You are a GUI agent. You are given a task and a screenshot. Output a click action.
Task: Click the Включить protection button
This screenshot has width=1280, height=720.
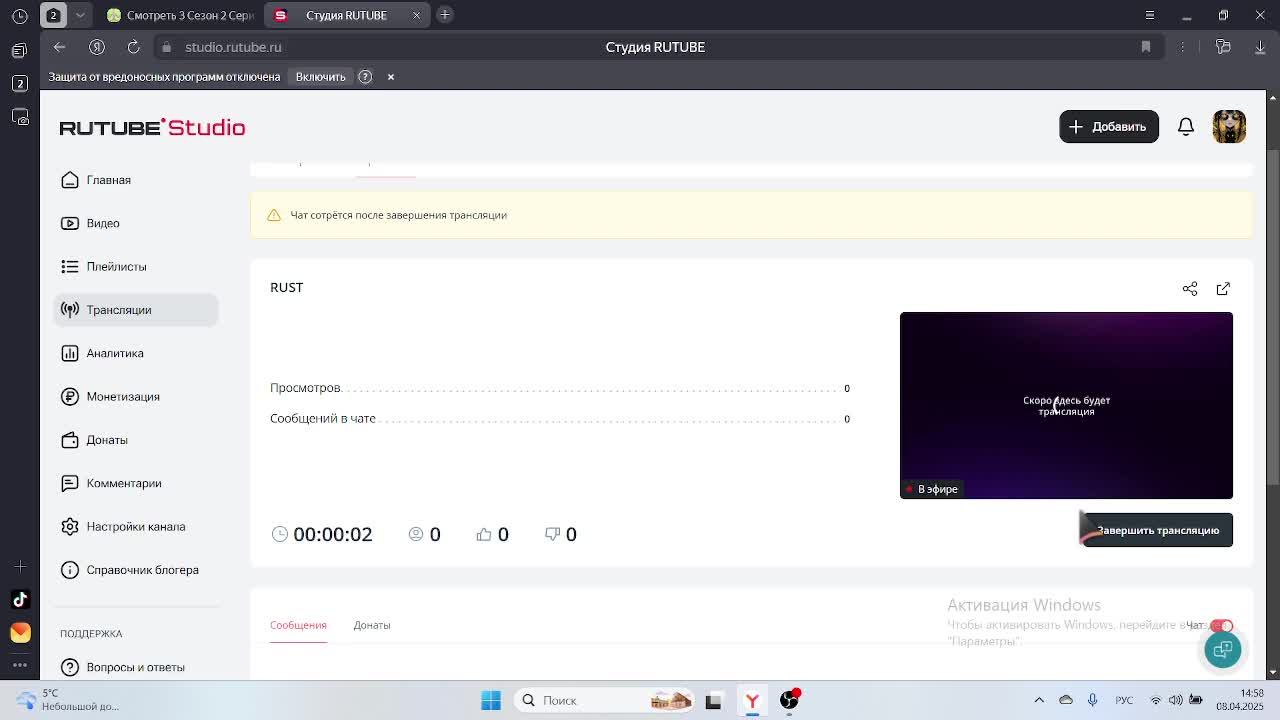click(x=320, y=77)
